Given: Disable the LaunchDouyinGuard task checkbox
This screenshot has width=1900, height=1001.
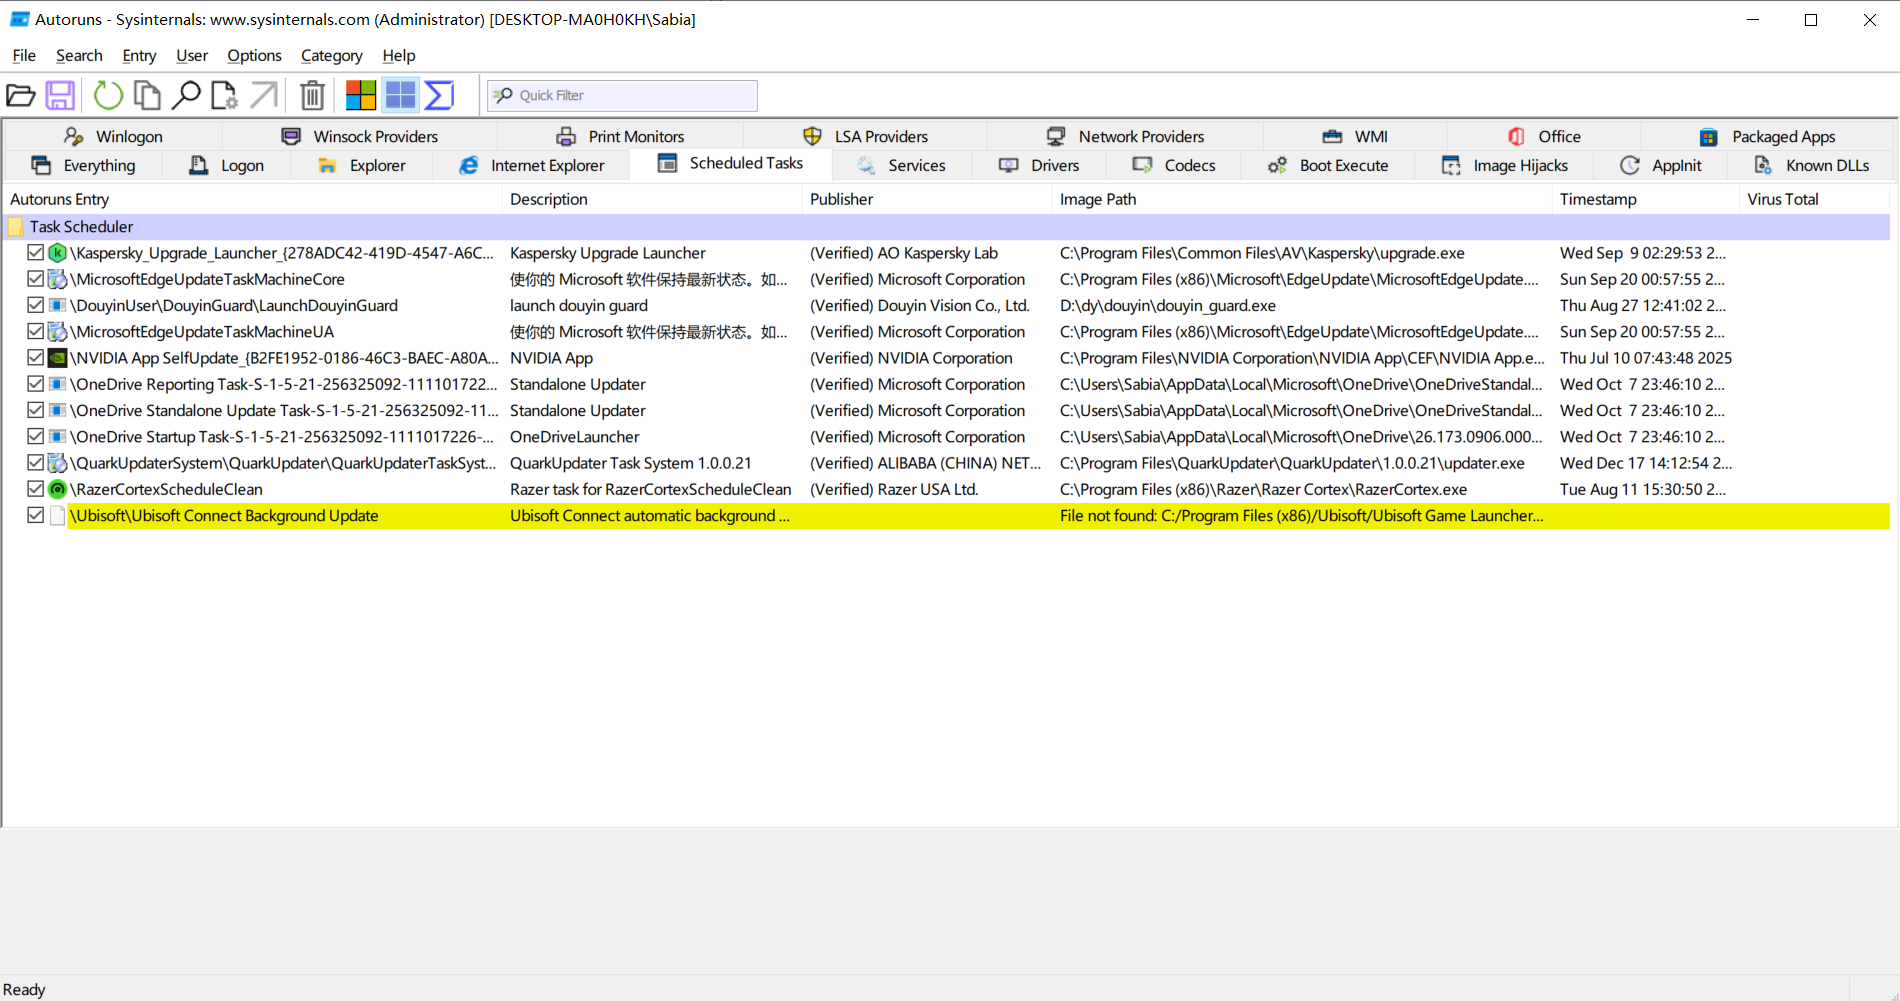Looking at the screenshot, I should point(36,305).
